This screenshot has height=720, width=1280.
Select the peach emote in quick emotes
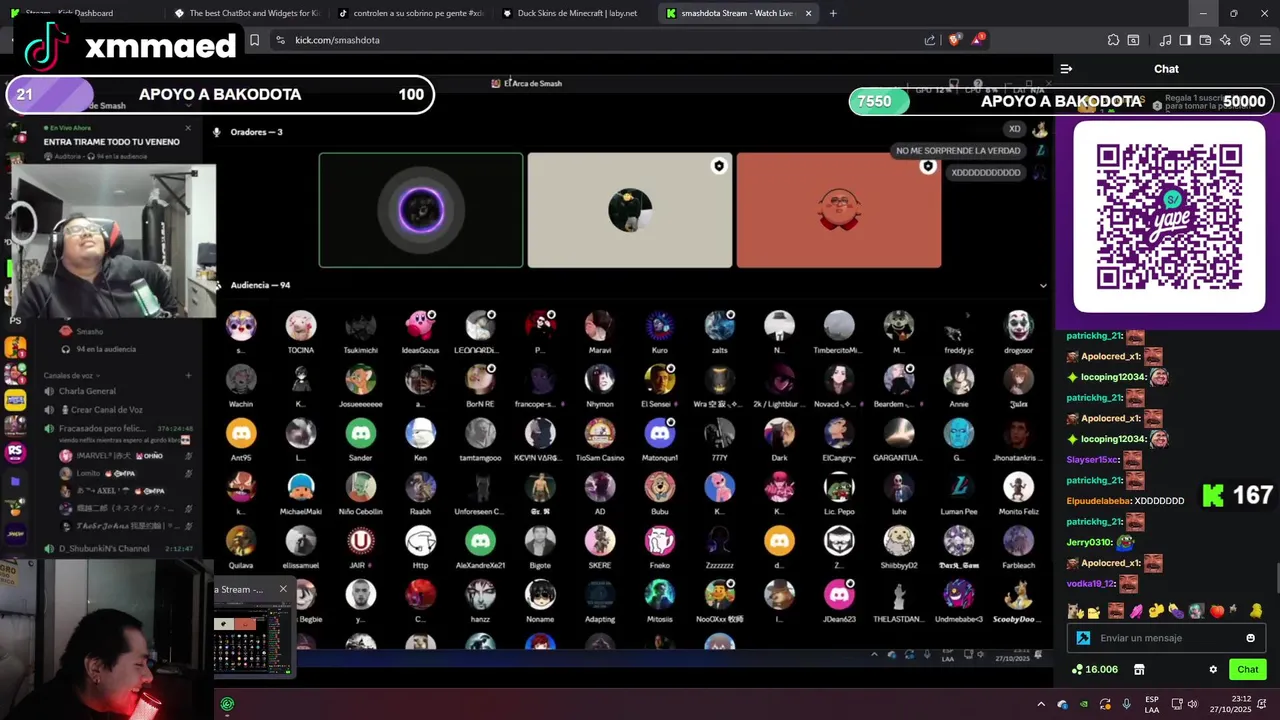coord(1217,611)
